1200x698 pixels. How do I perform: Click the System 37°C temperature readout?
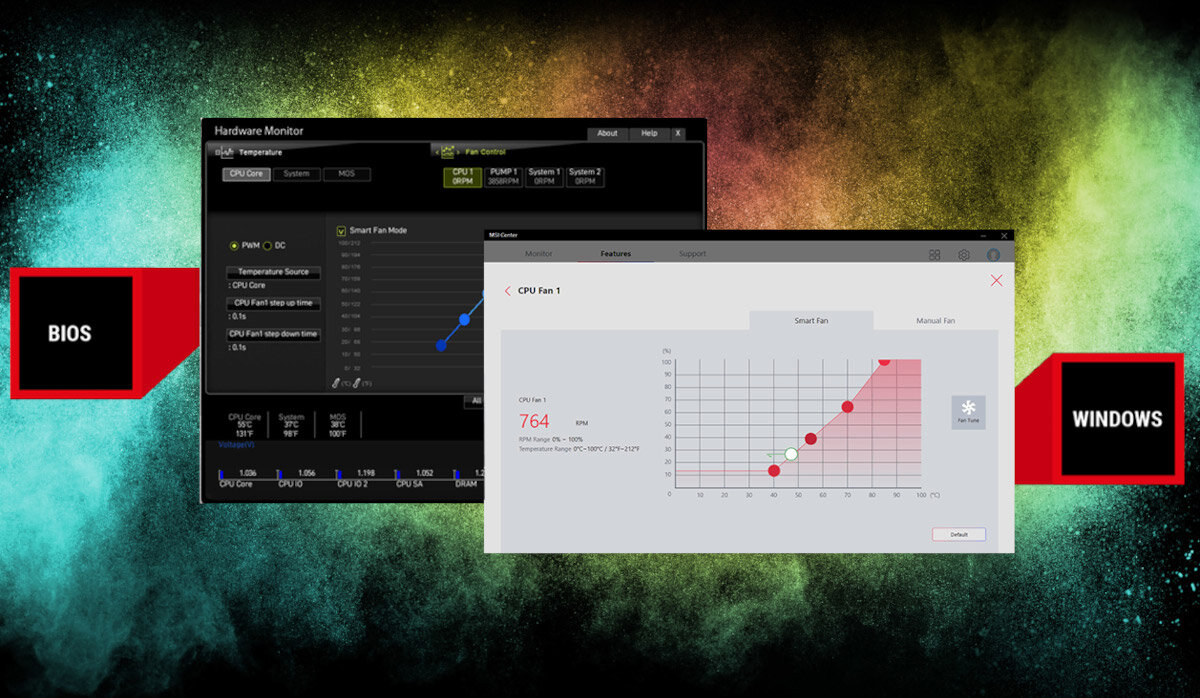point(292,425)
